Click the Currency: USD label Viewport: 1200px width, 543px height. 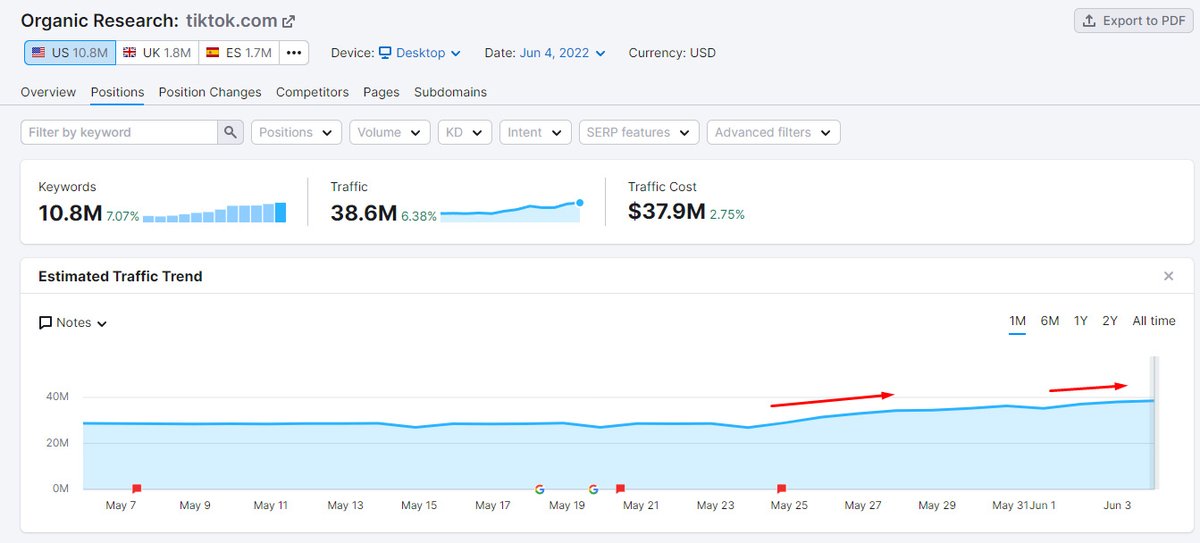point(672,53)
